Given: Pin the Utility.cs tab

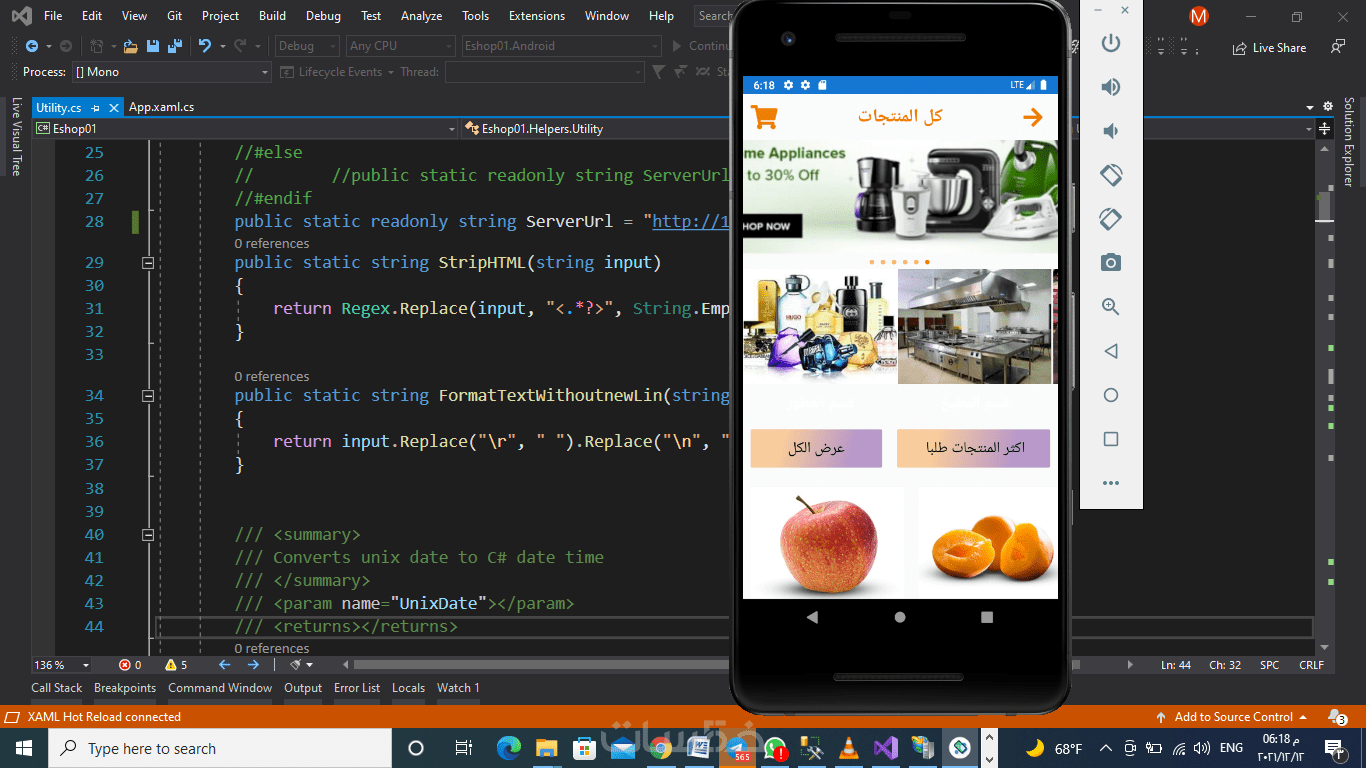Looking at the screenshot, I should 96,107.
